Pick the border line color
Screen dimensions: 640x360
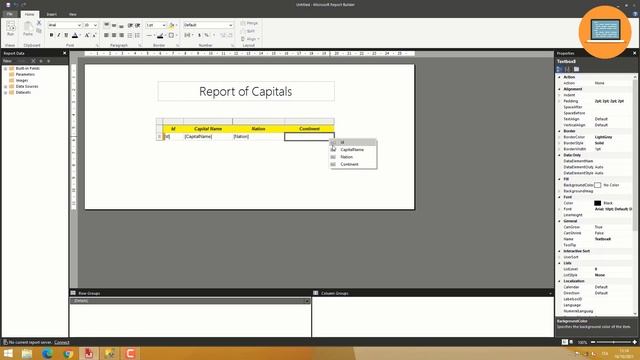tap(161, 36)
